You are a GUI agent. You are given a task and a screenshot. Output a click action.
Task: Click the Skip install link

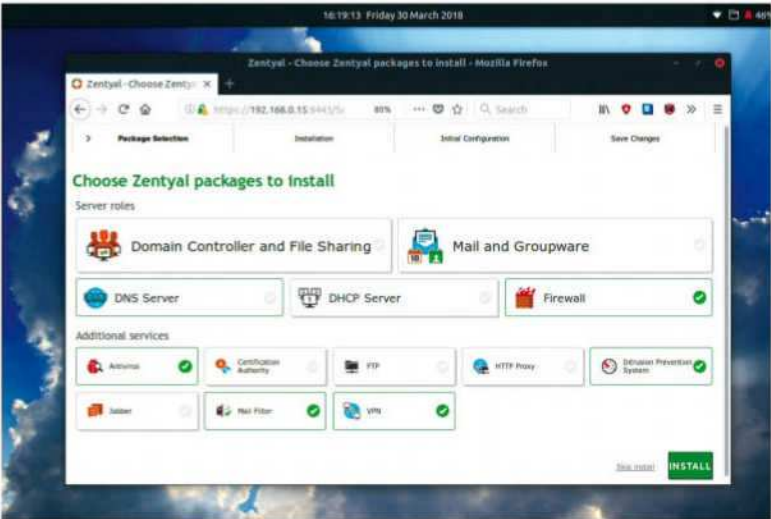pyautogui.click(x=635, y=467)
